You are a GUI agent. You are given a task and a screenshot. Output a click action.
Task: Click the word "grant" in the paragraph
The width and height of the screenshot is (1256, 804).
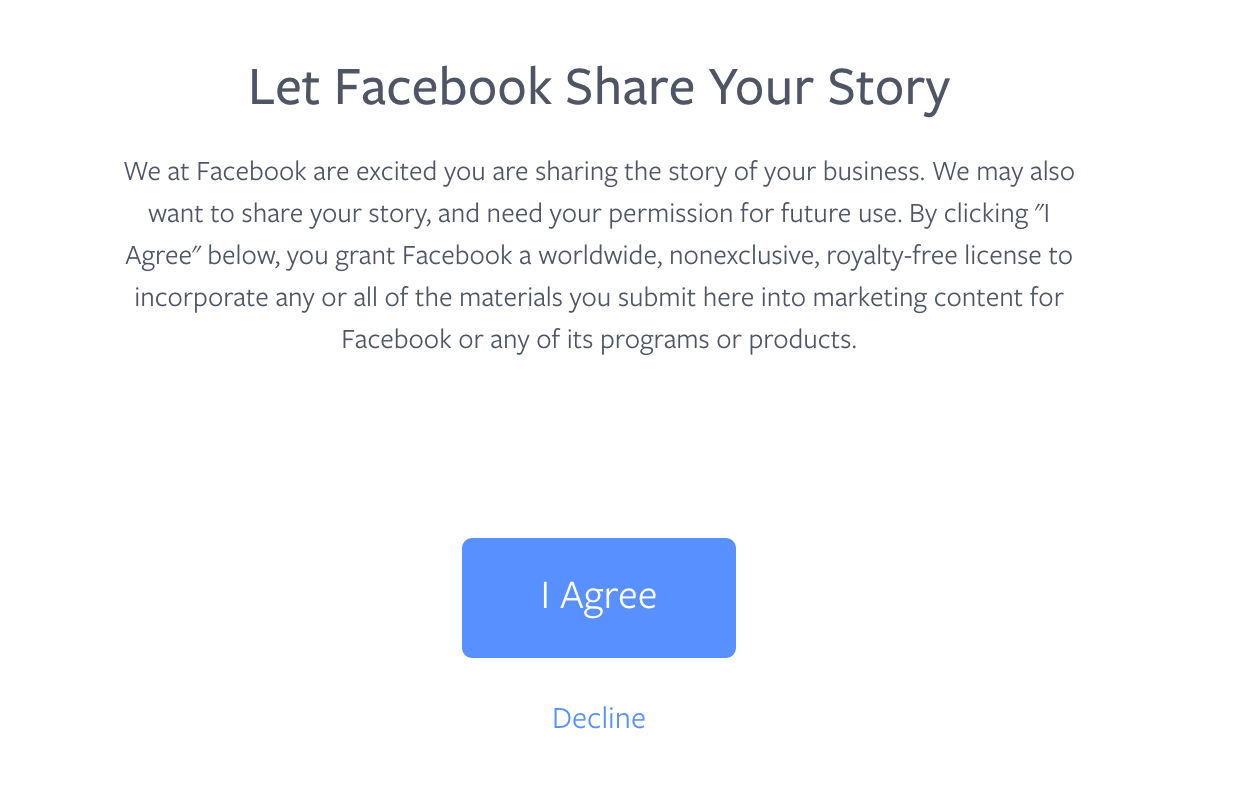point(364,255)
